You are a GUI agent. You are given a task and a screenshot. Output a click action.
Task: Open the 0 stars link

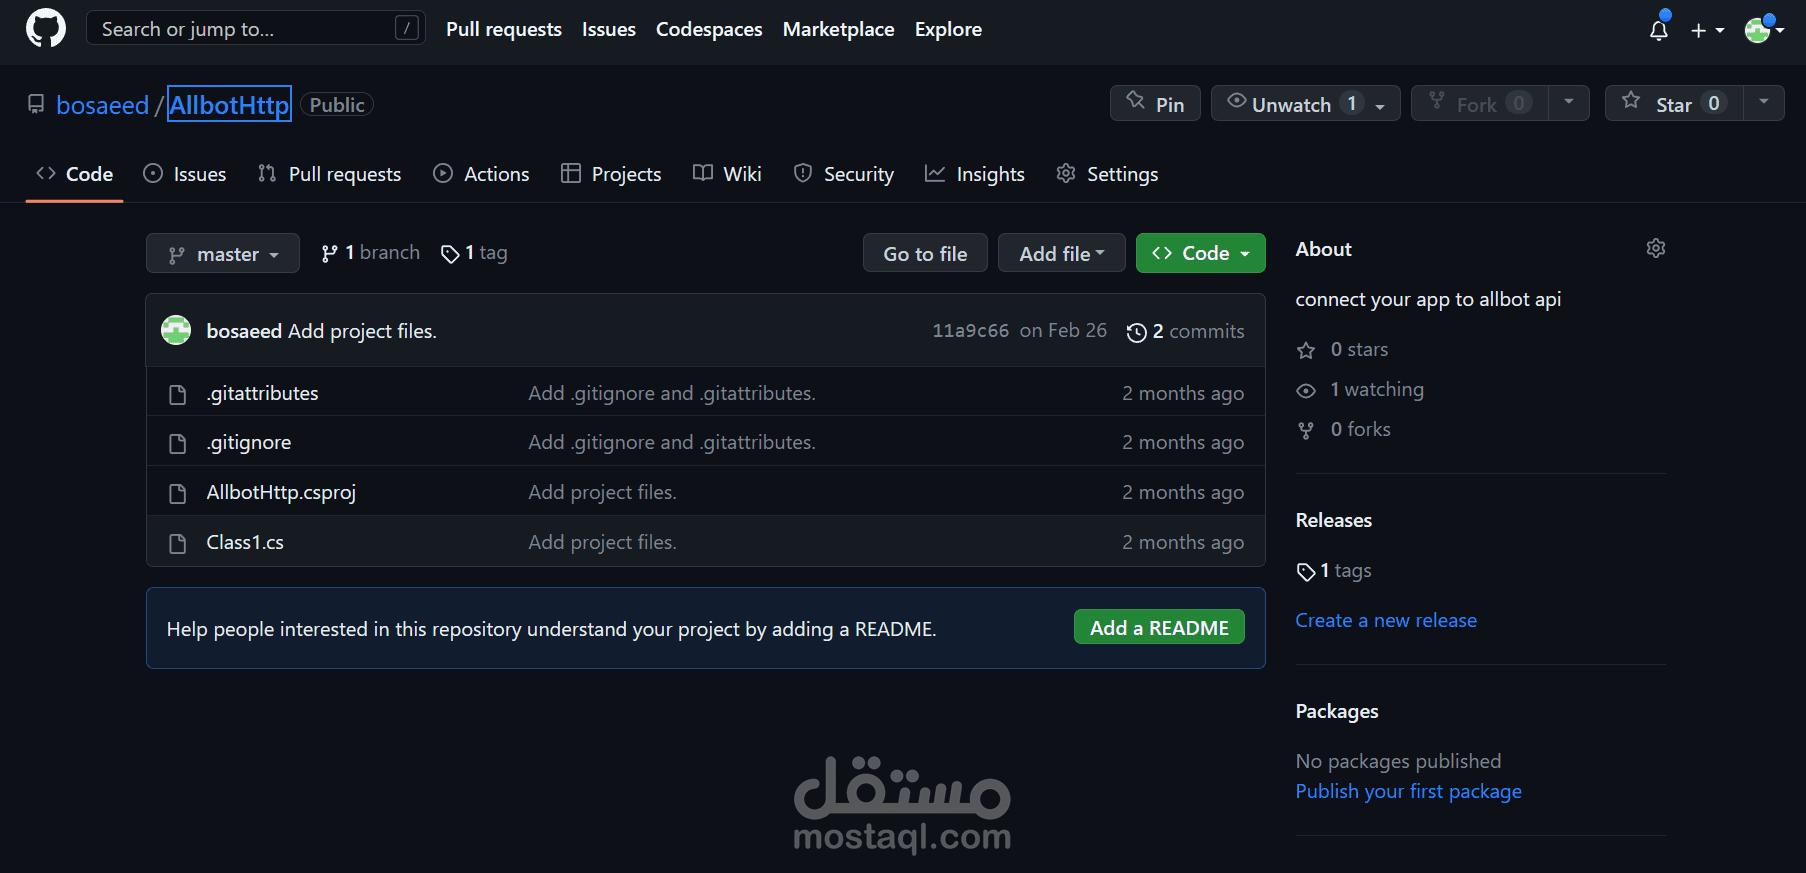coord(1343,349)
